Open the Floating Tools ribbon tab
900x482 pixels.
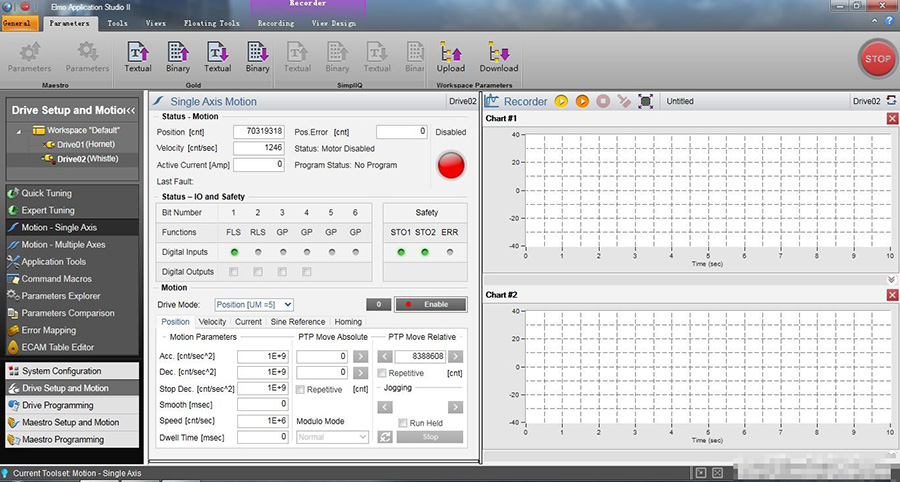(x=212, y=22)
